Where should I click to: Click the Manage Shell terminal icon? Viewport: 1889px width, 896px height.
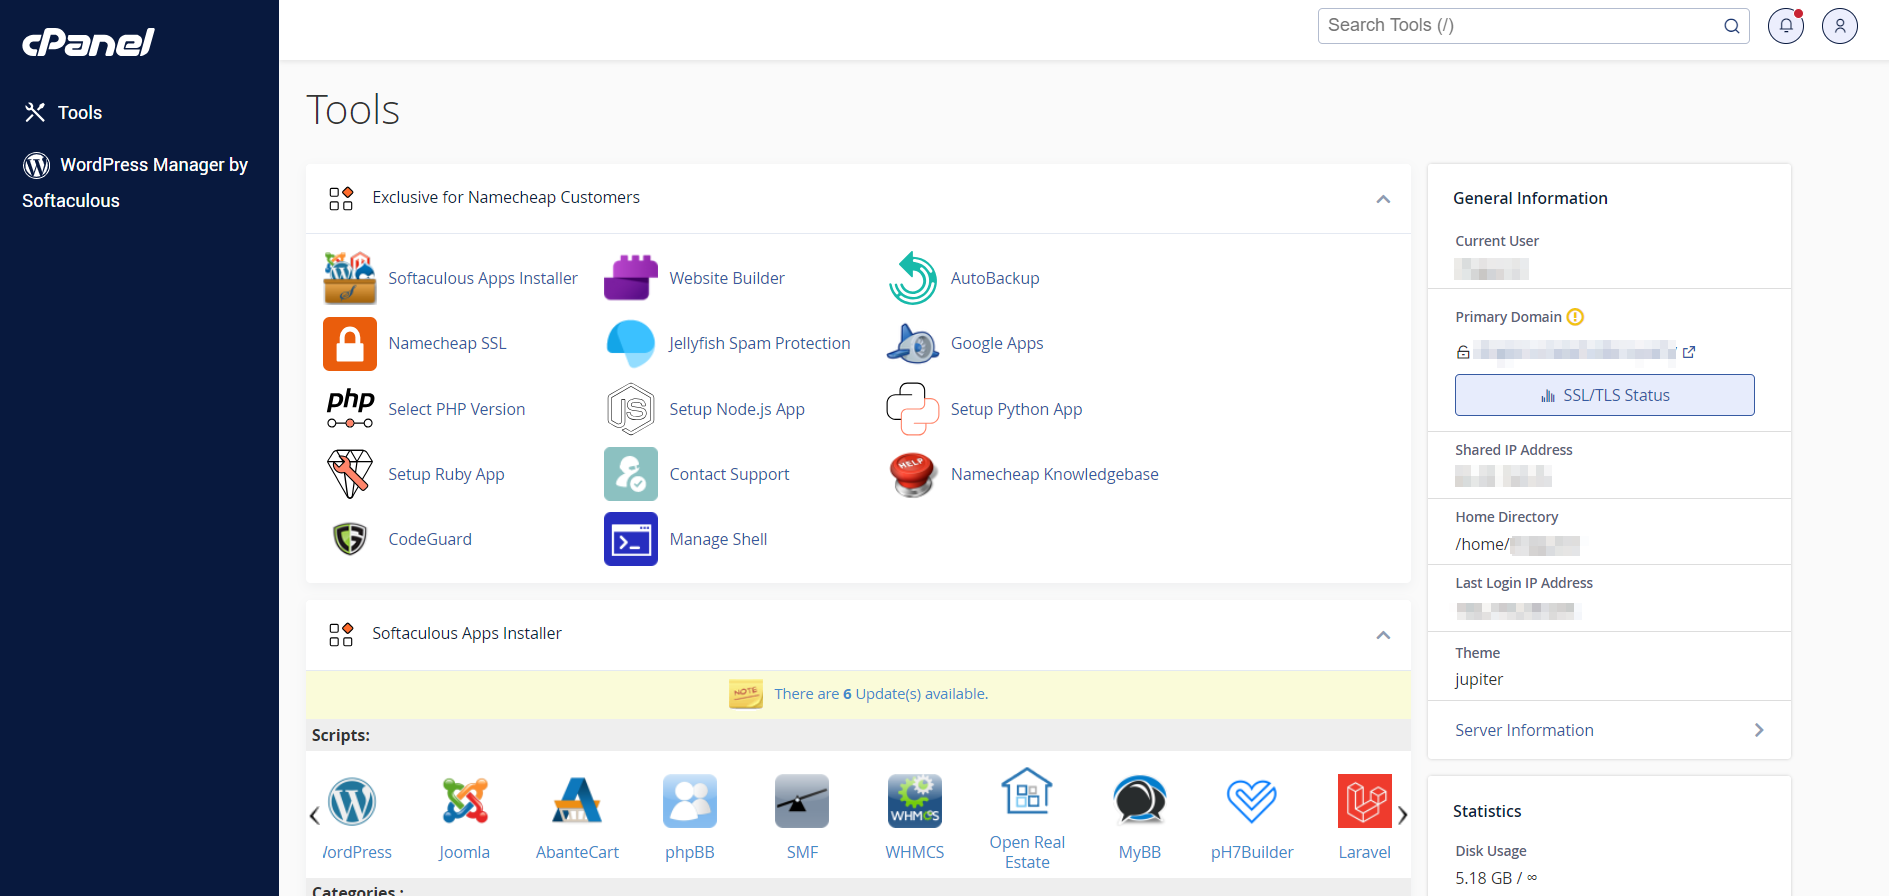coord(631,539)
